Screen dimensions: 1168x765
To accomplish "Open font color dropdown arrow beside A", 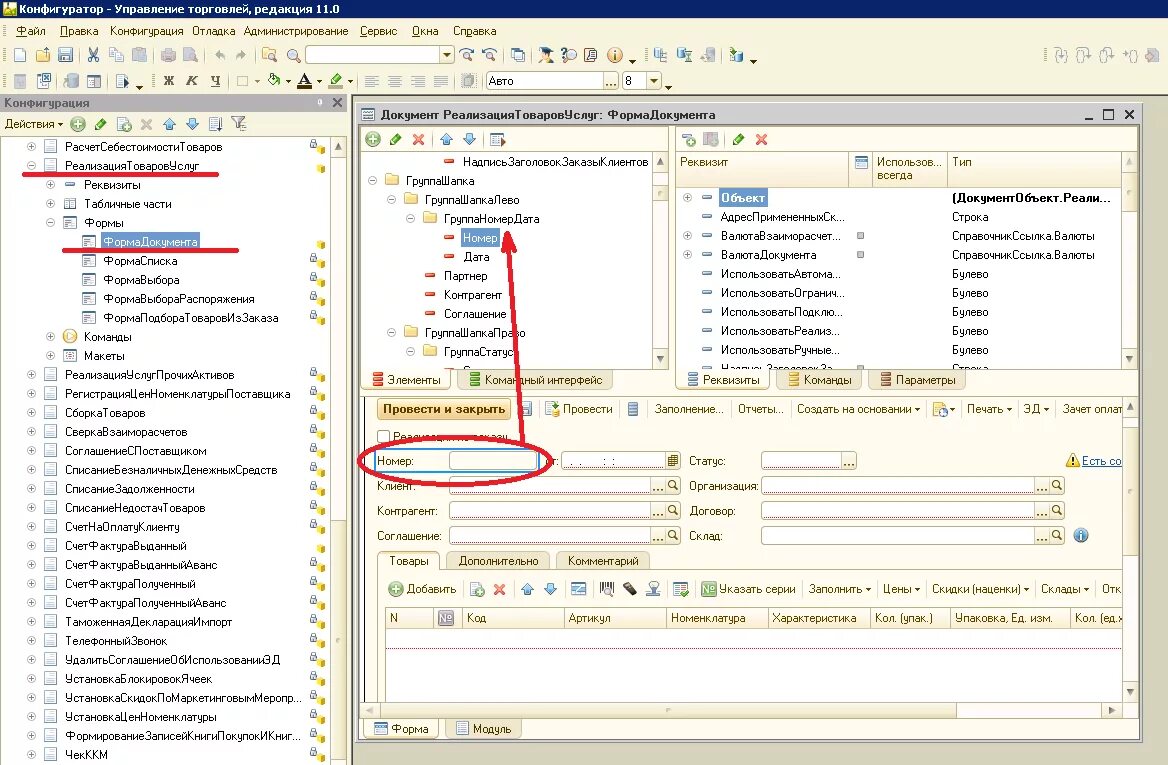I will pyautogui.click(x=320, y=81).
